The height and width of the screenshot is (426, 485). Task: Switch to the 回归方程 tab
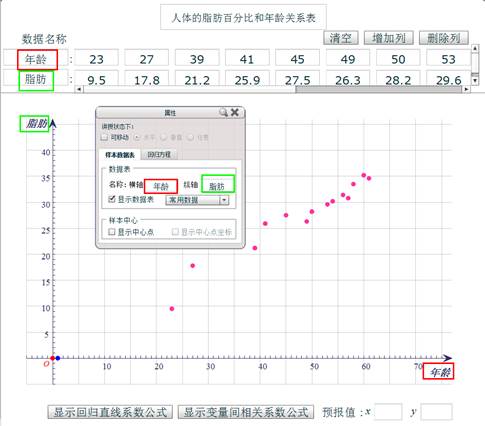pyautogui.click(x=159, y=154)
